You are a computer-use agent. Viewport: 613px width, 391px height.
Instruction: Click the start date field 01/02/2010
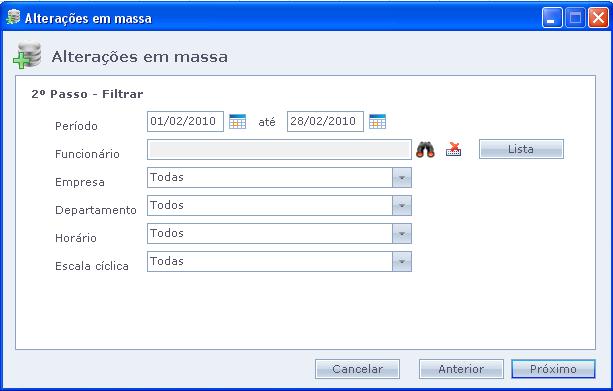[x=185, y=122]
